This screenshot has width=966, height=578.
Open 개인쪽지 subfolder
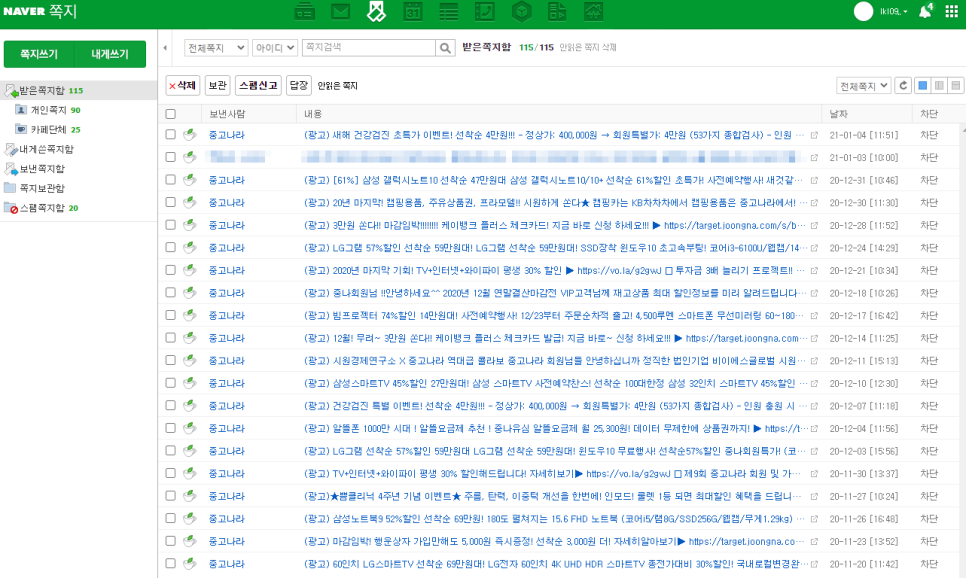48,110
